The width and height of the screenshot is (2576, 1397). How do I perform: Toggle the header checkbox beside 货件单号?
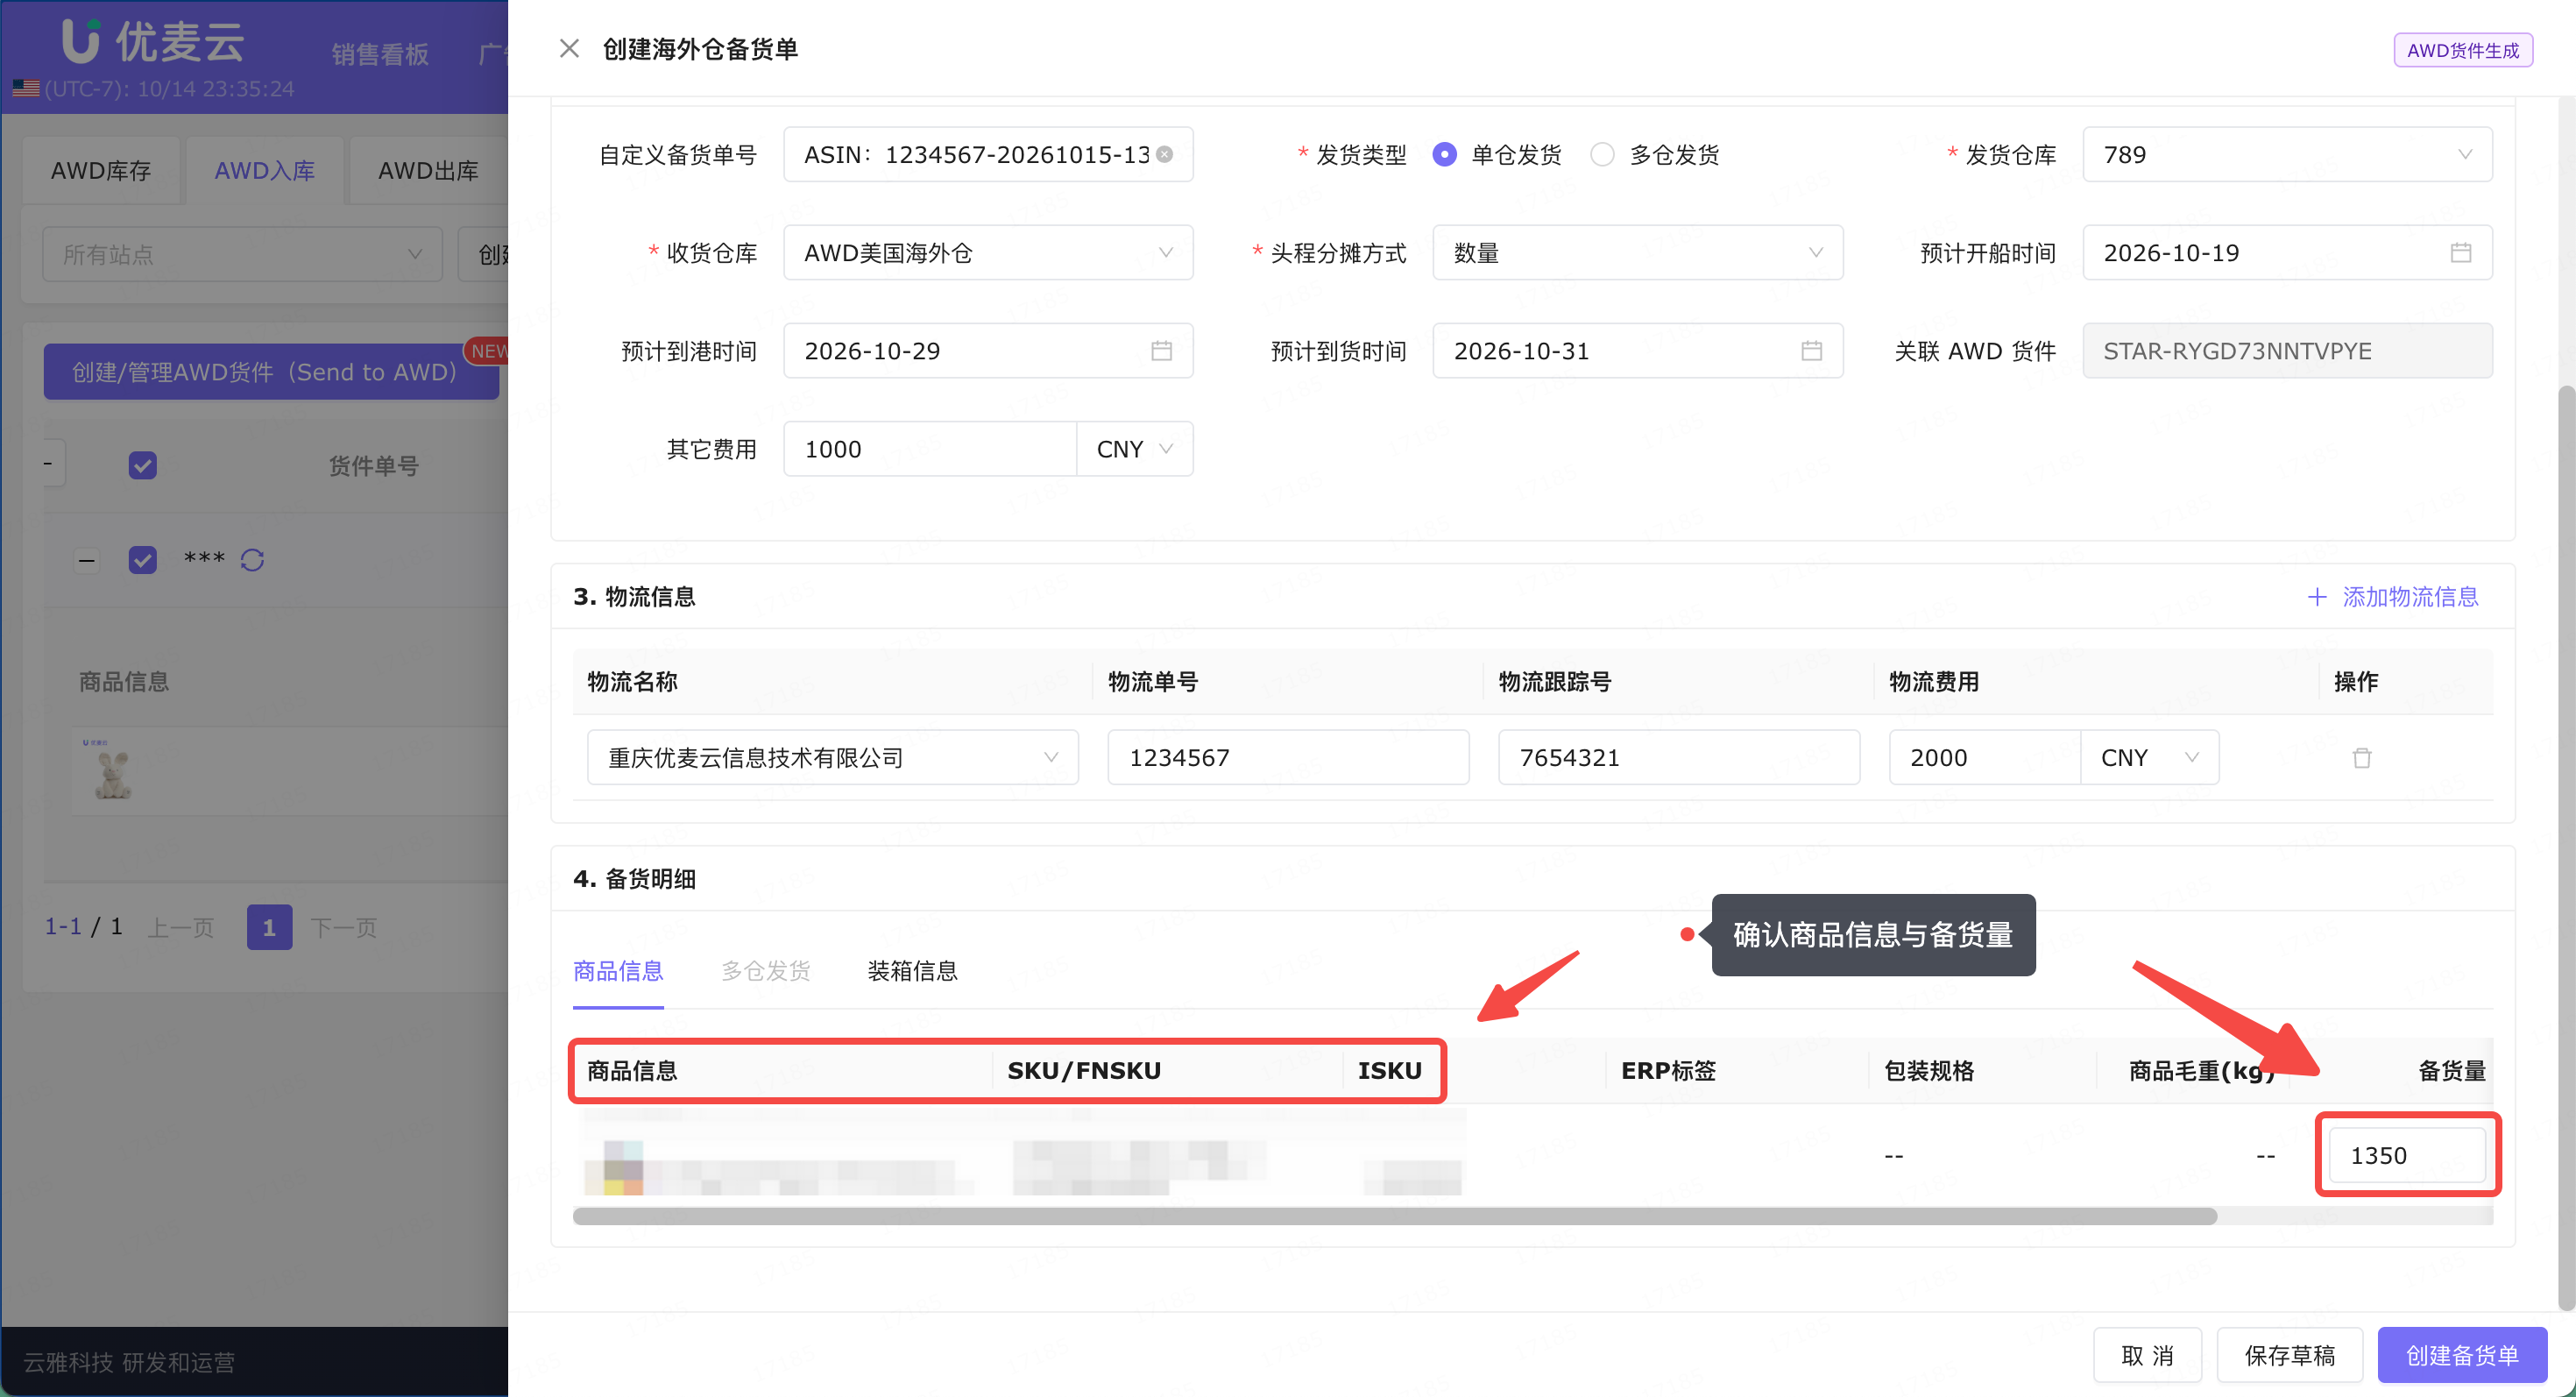[142, 465]
